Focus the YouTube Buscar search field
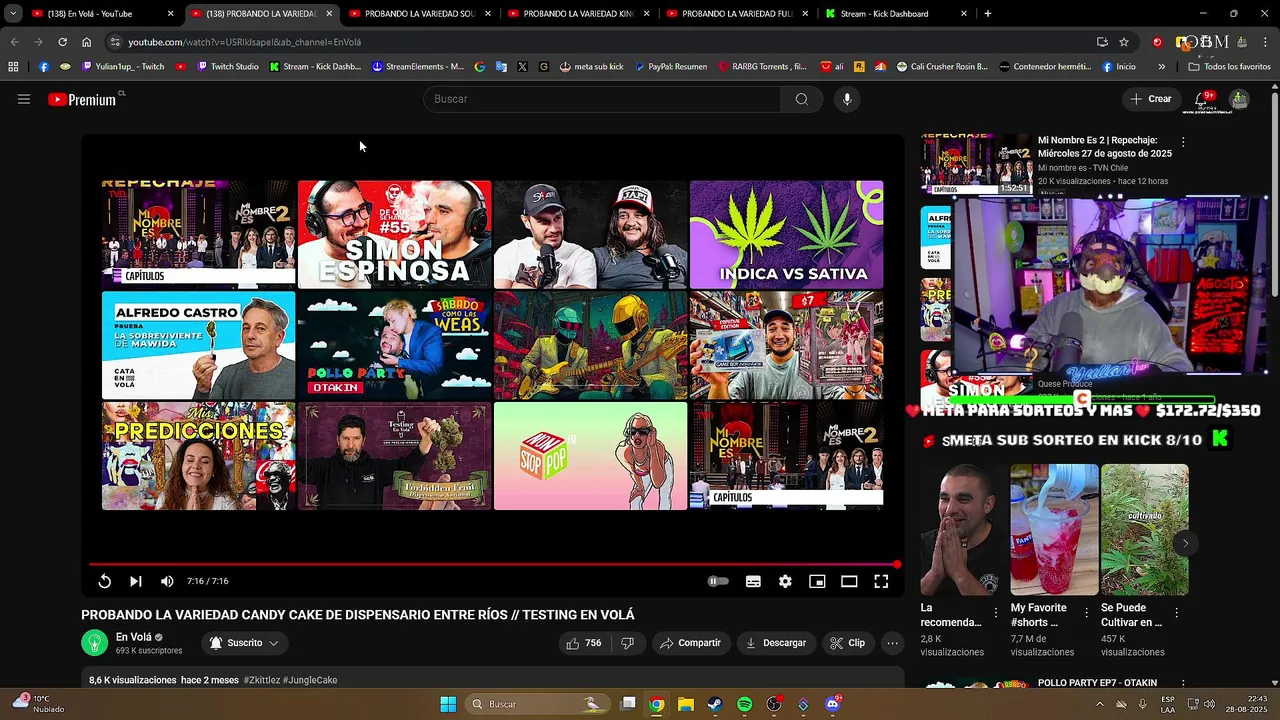The width and height of the screenshot is (1280, 720). (x=602, y=99)
